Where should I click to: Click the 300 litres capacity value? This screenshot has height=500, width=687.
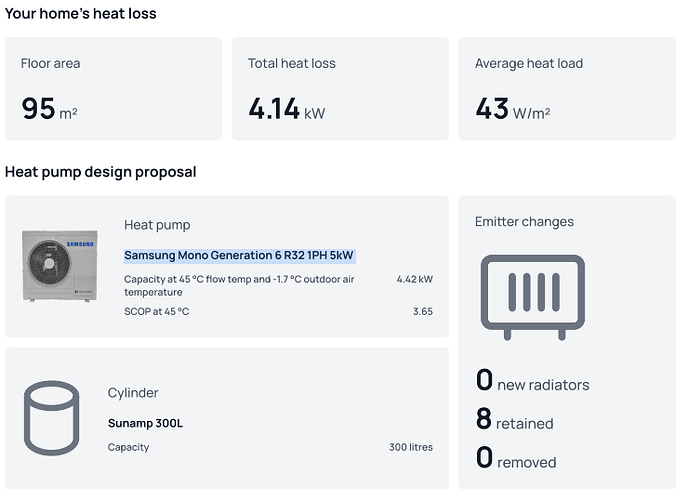click(x=410, y=447)
